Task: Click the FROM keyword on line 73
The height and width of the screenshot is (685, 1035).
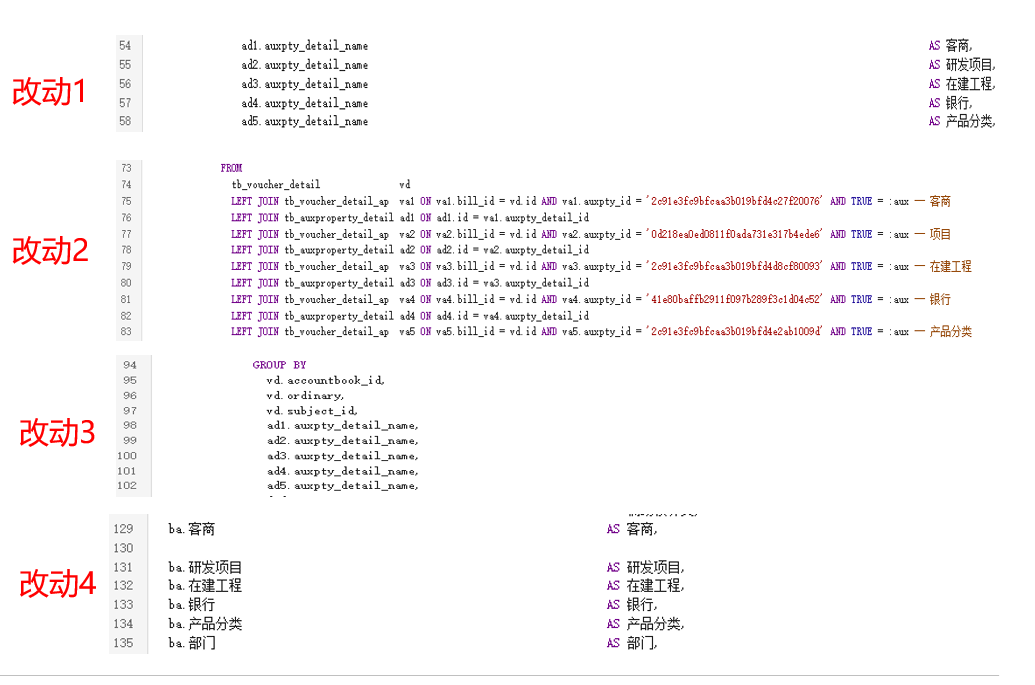Action: pyautogui.click(x=232, y=168)
